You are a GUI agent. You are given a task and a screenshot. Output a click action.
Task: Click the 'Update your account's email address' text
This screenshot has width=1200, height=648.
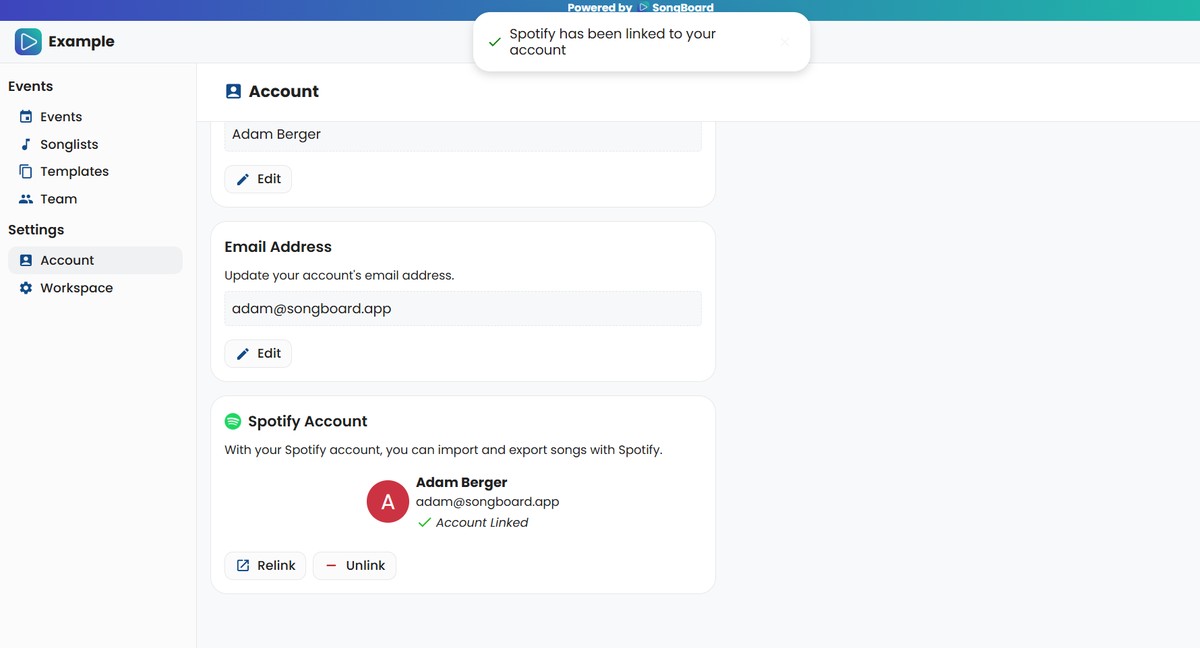[339, 275]
